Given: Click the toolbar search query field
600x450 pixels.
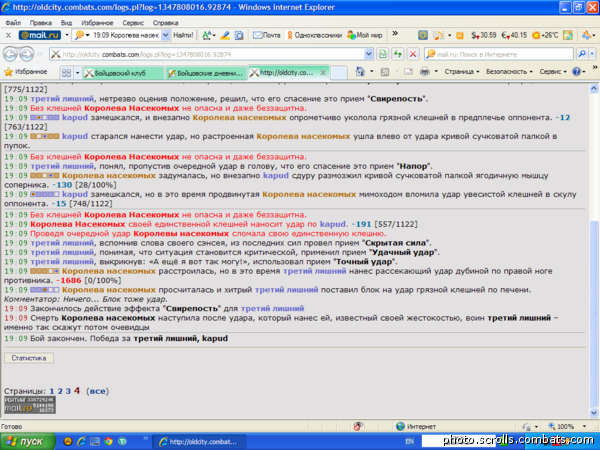Looking at the screenshot, I should (x=122, y=35).
